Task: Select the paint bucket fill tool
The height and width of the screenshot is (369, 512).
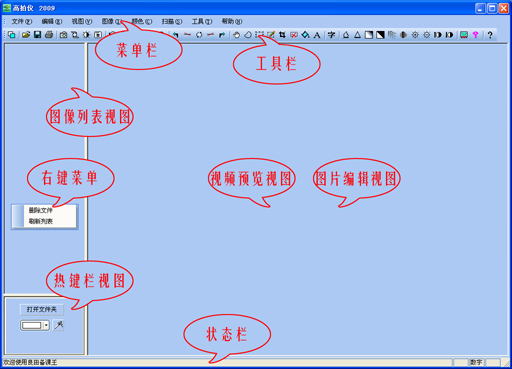Action: [x=305, y=35]
